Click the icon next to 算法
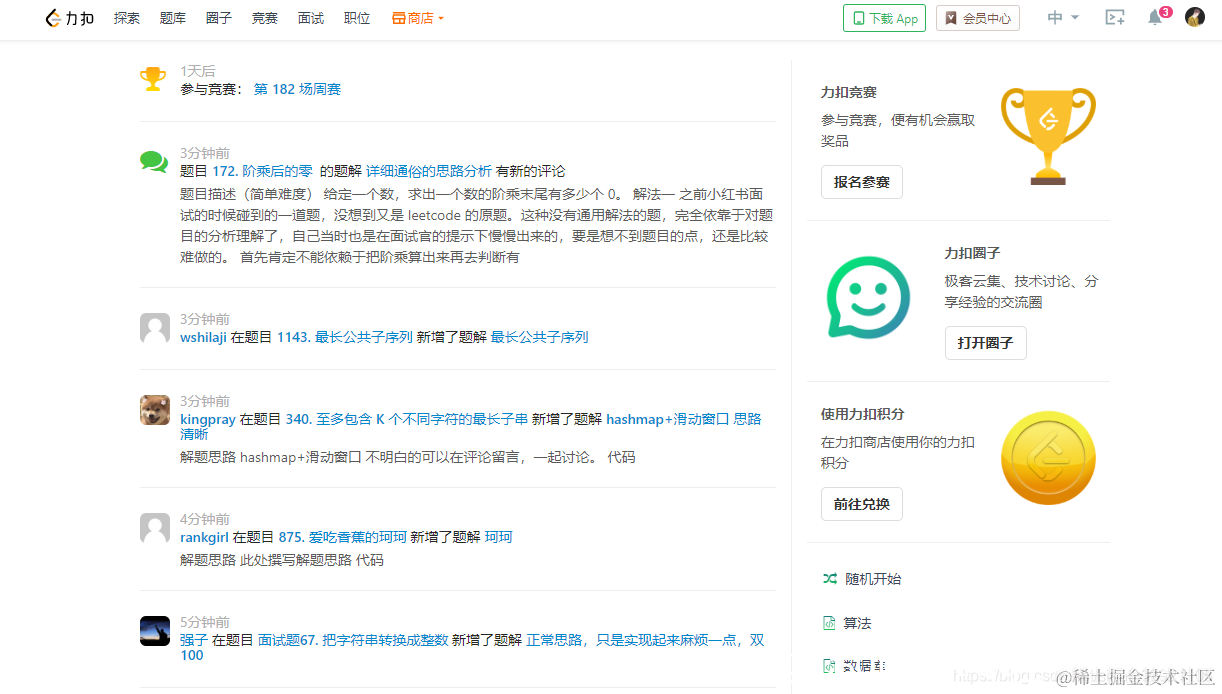1222x694 pixels. pyautogui.click(x=829, y=622)
